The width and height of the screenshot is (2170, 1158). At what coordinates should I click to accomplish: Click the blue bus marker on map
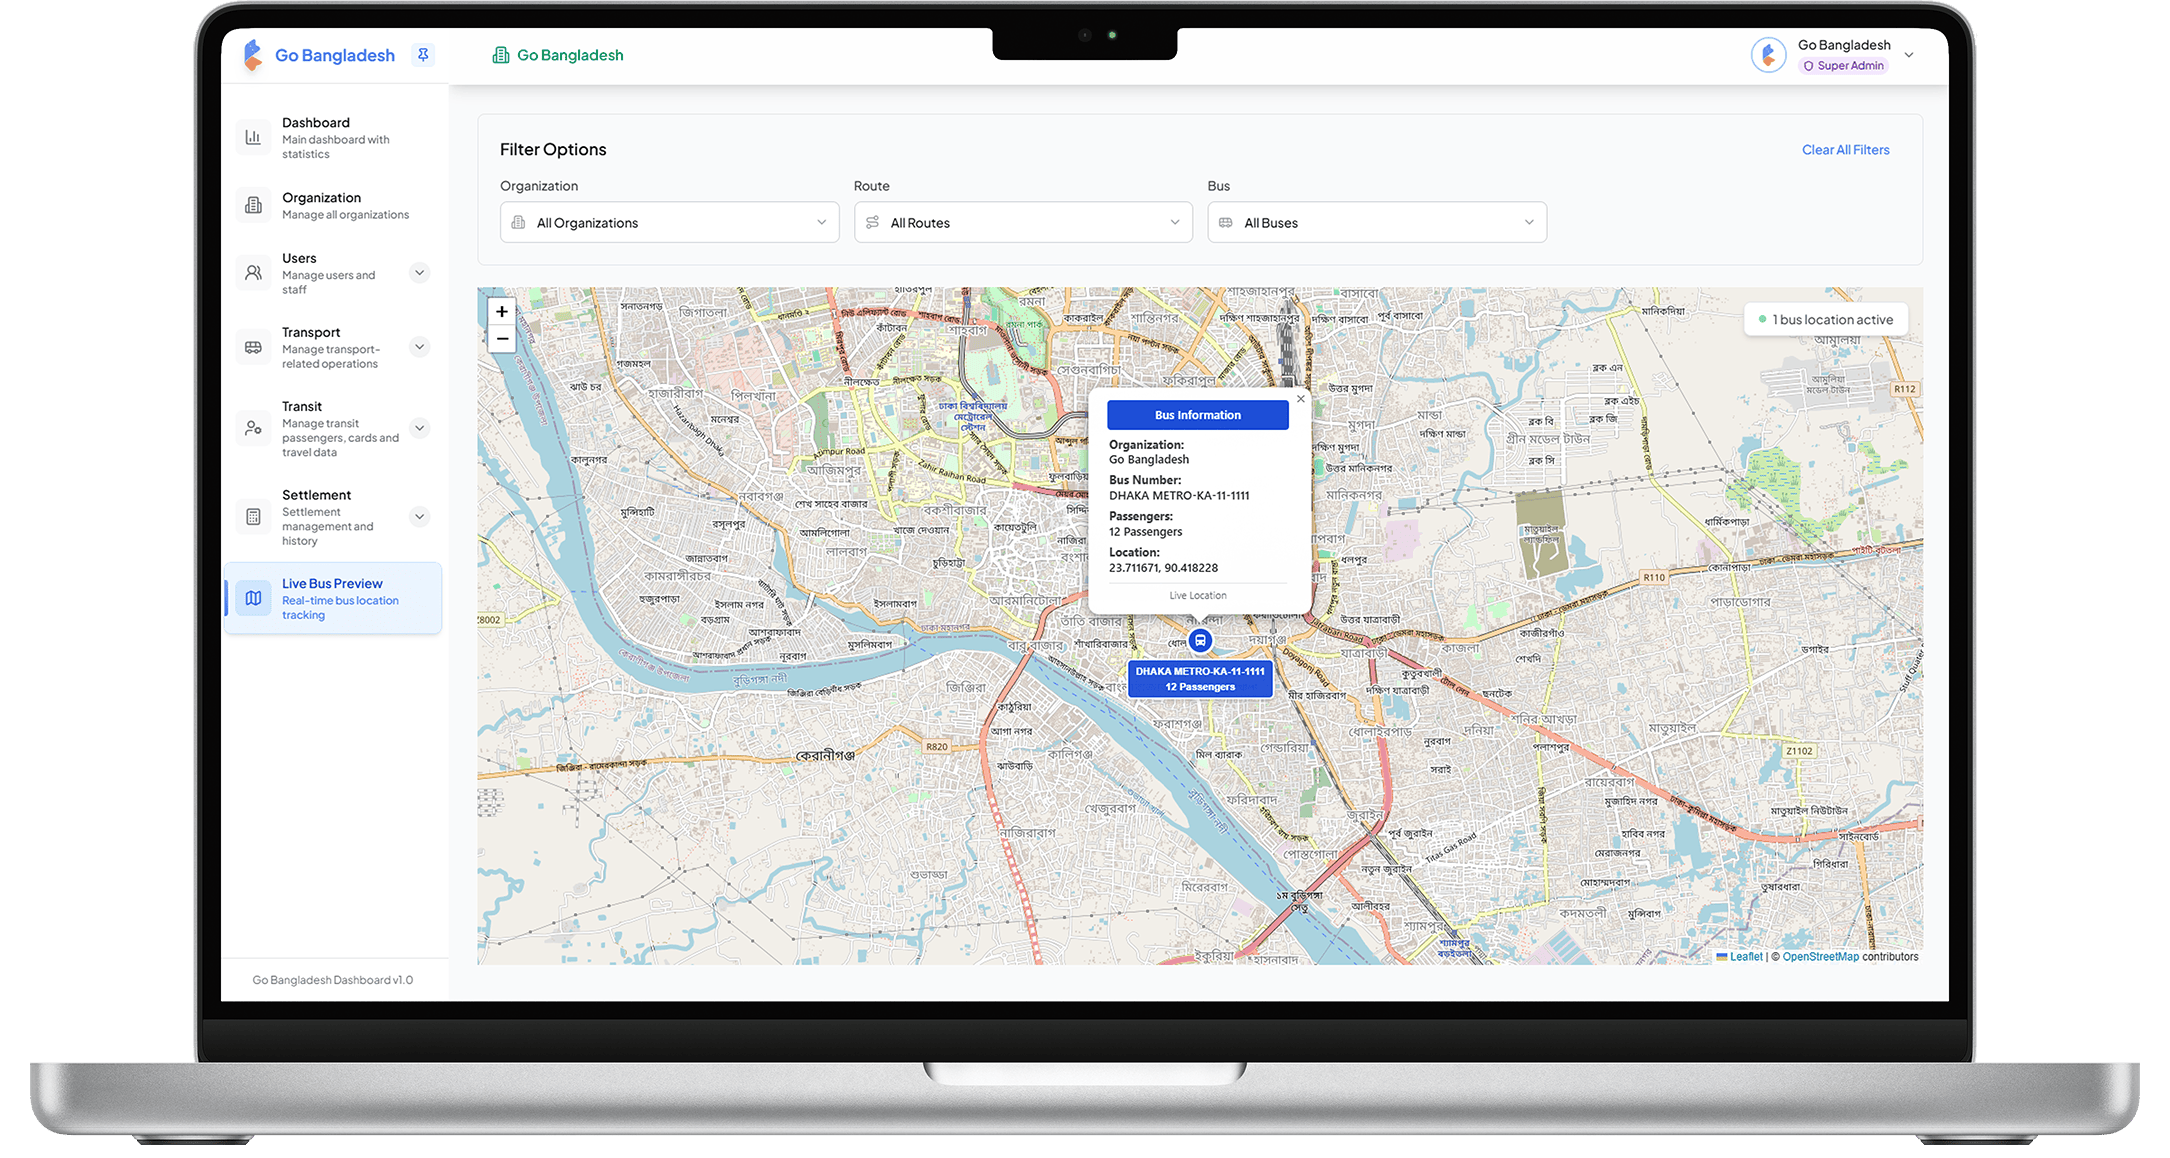1200,641
